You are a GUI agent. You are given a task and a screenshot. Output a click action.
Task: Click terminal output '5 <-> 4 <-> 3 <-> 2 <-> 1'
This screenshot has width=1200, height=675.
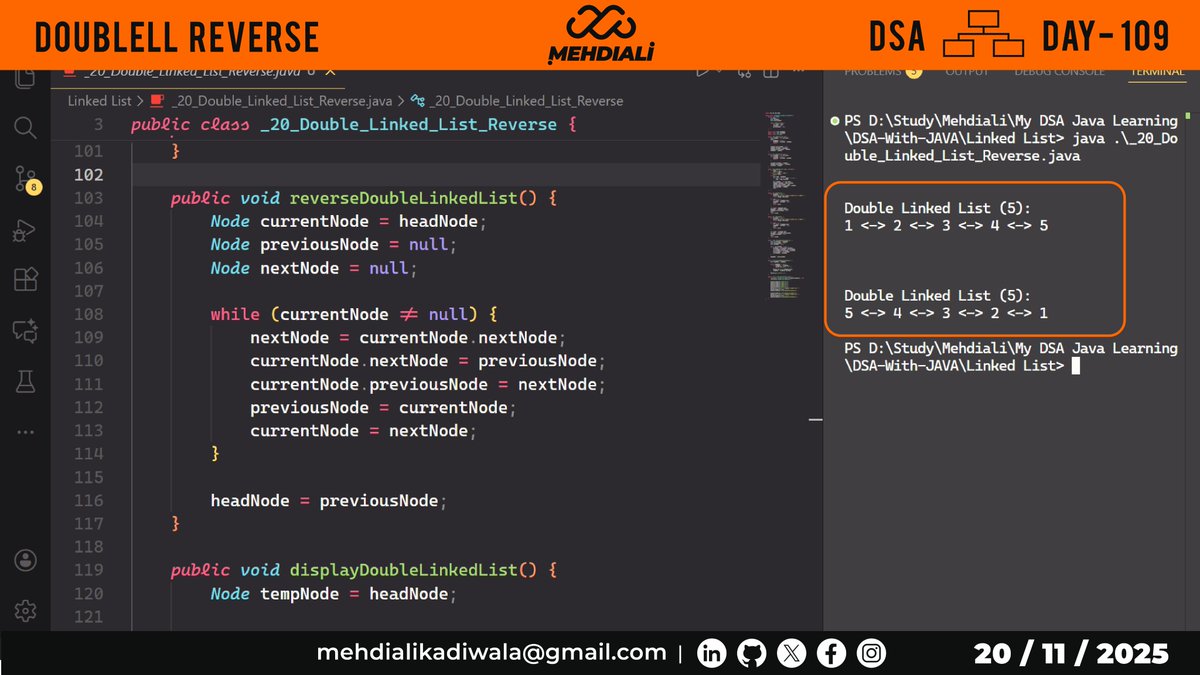pyautogui.click(x=946, y=313)
